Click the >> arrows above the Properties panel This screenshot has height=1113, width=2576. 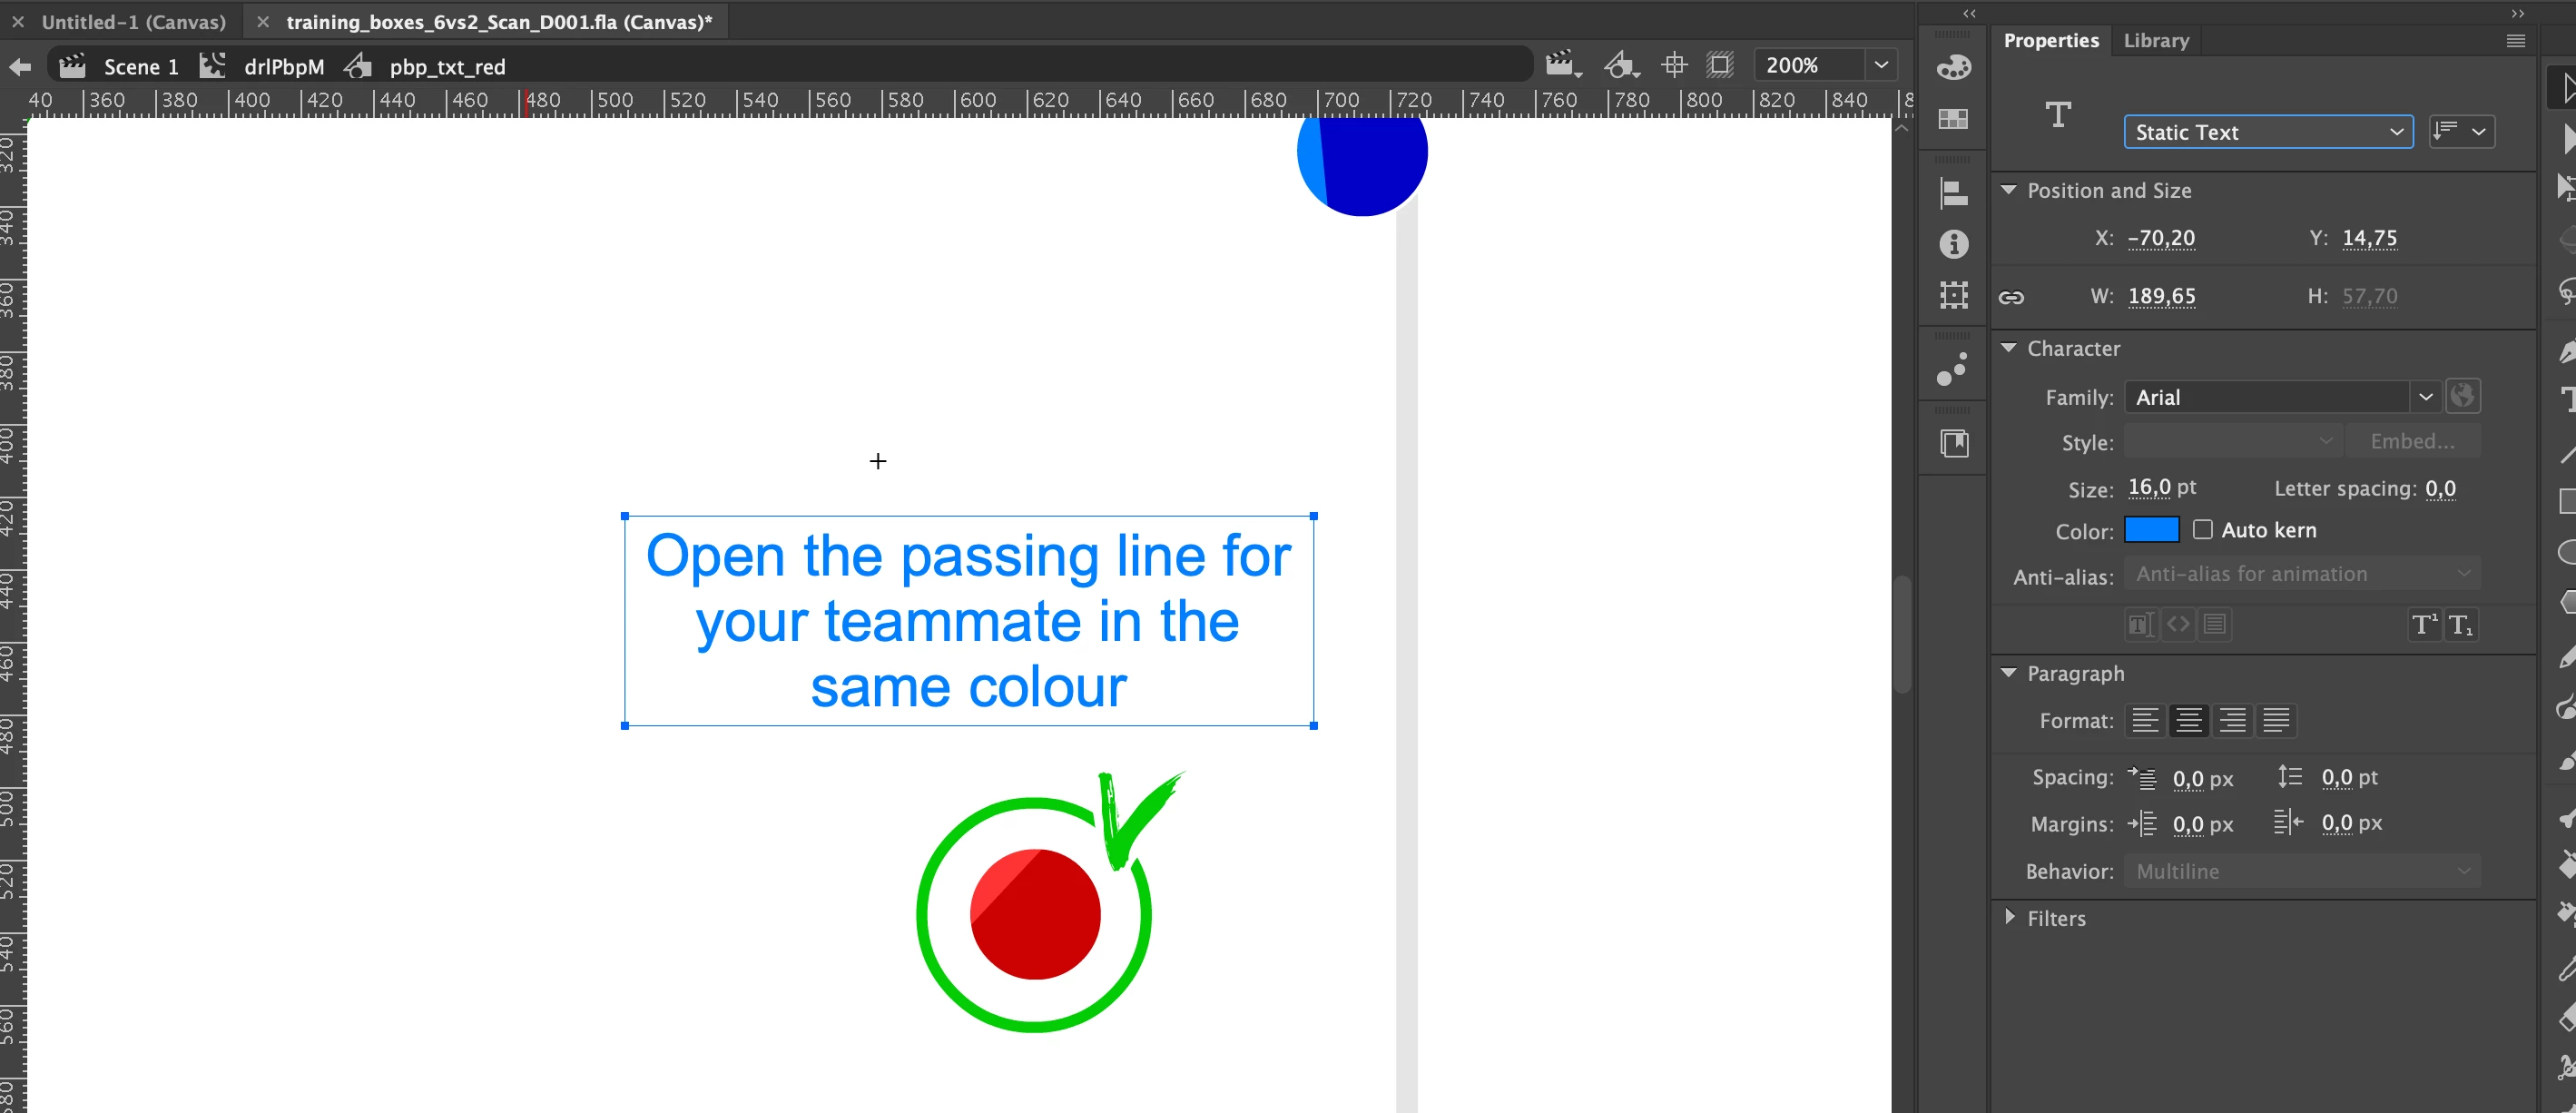pos(2517,13)
